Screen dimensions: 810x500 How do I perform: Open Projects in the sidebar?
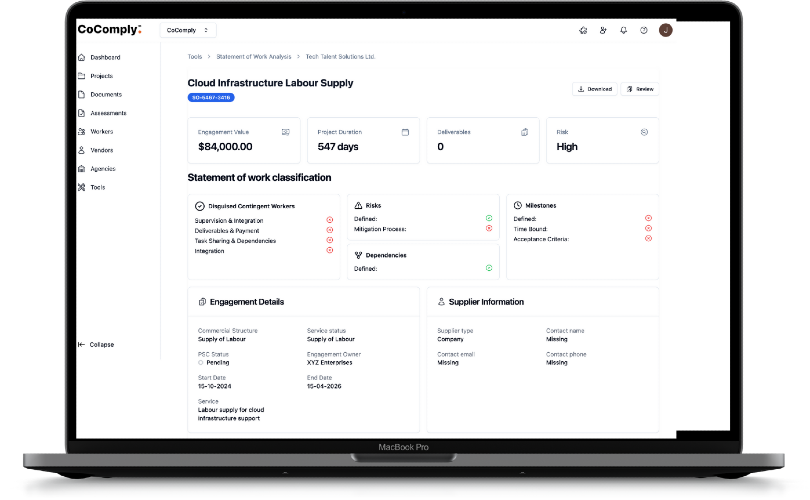(x=96, y=76)
